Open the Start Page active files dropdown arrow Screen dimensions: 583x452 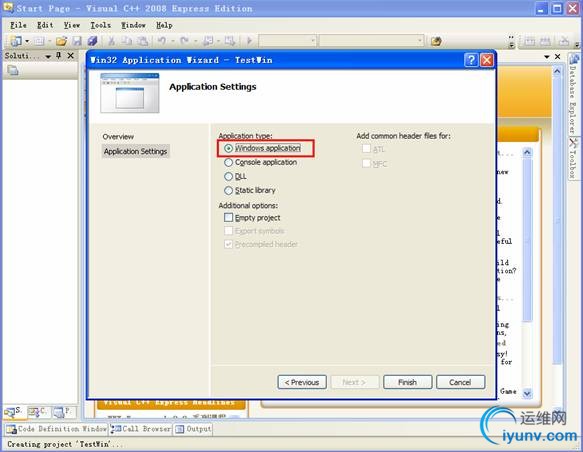(547, 56)
